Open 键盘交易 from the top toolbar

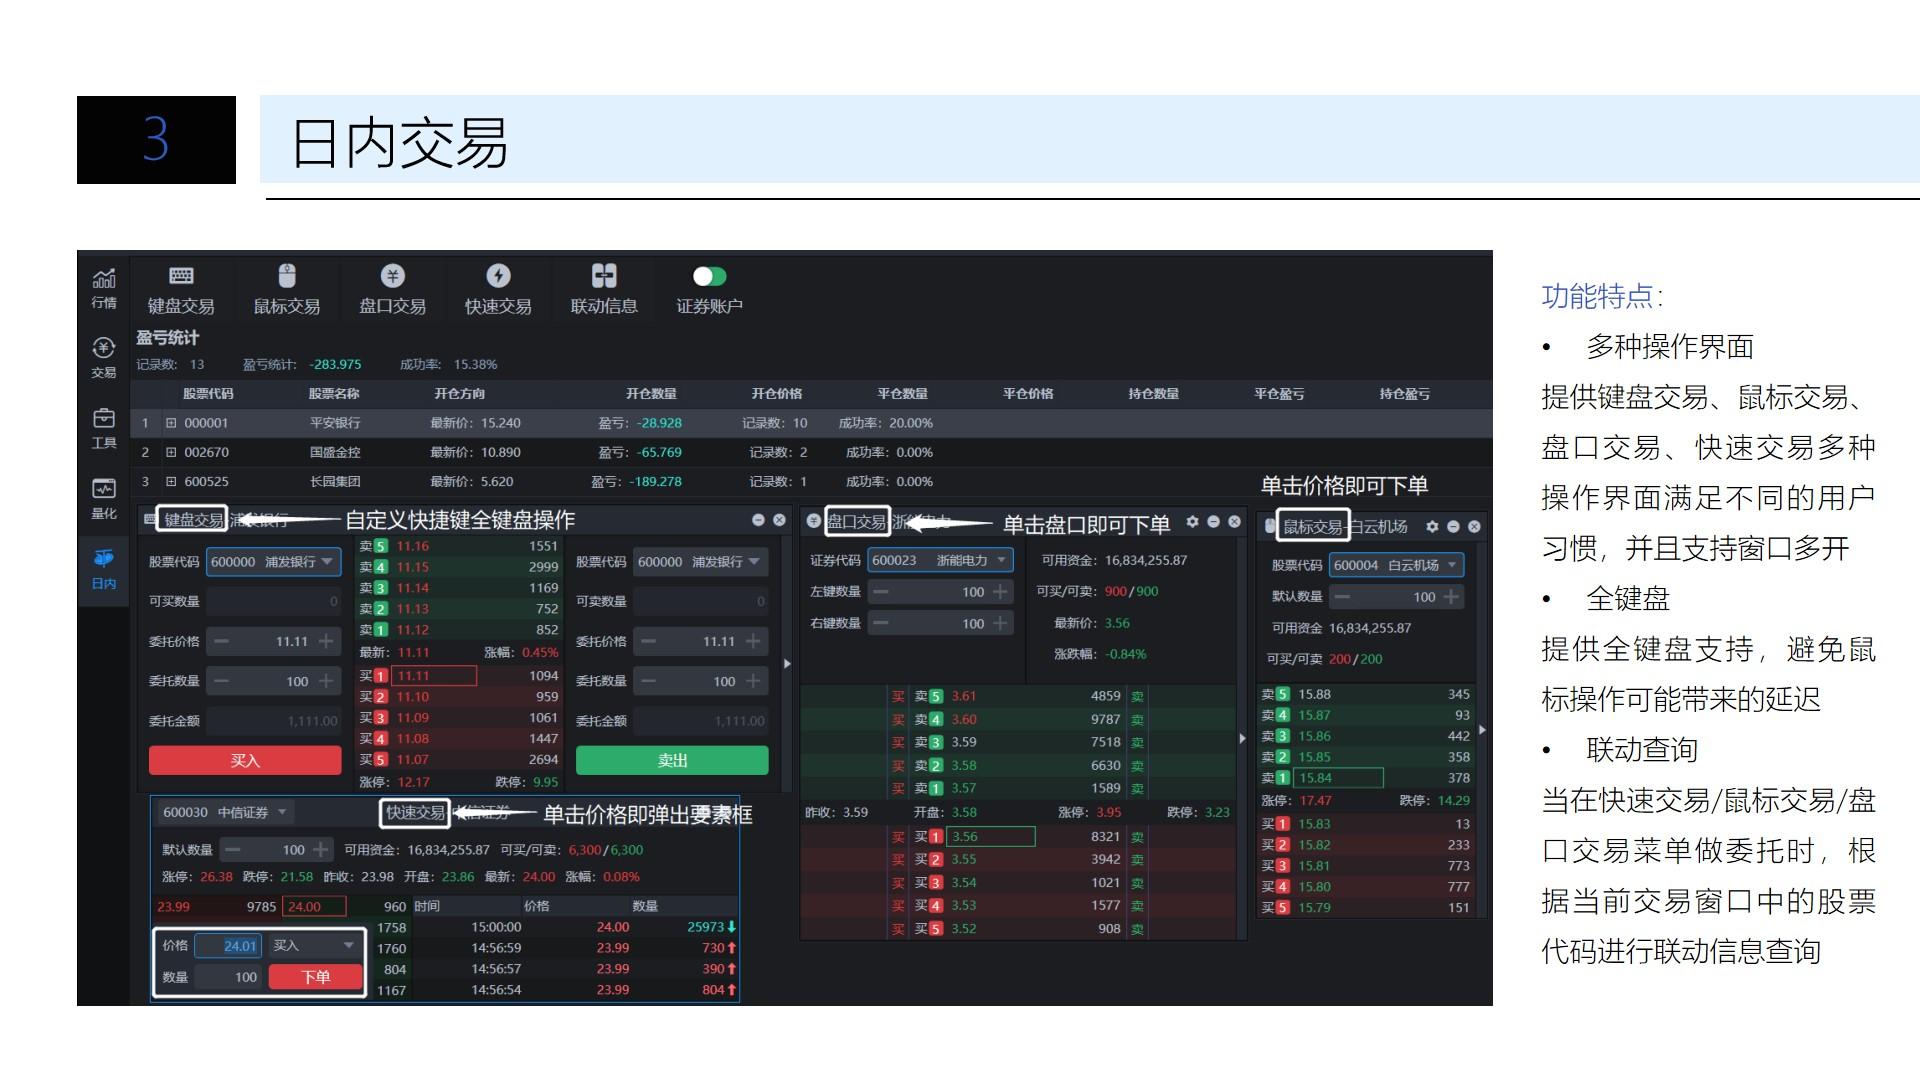pyautogui.click(x=180, y=288)
